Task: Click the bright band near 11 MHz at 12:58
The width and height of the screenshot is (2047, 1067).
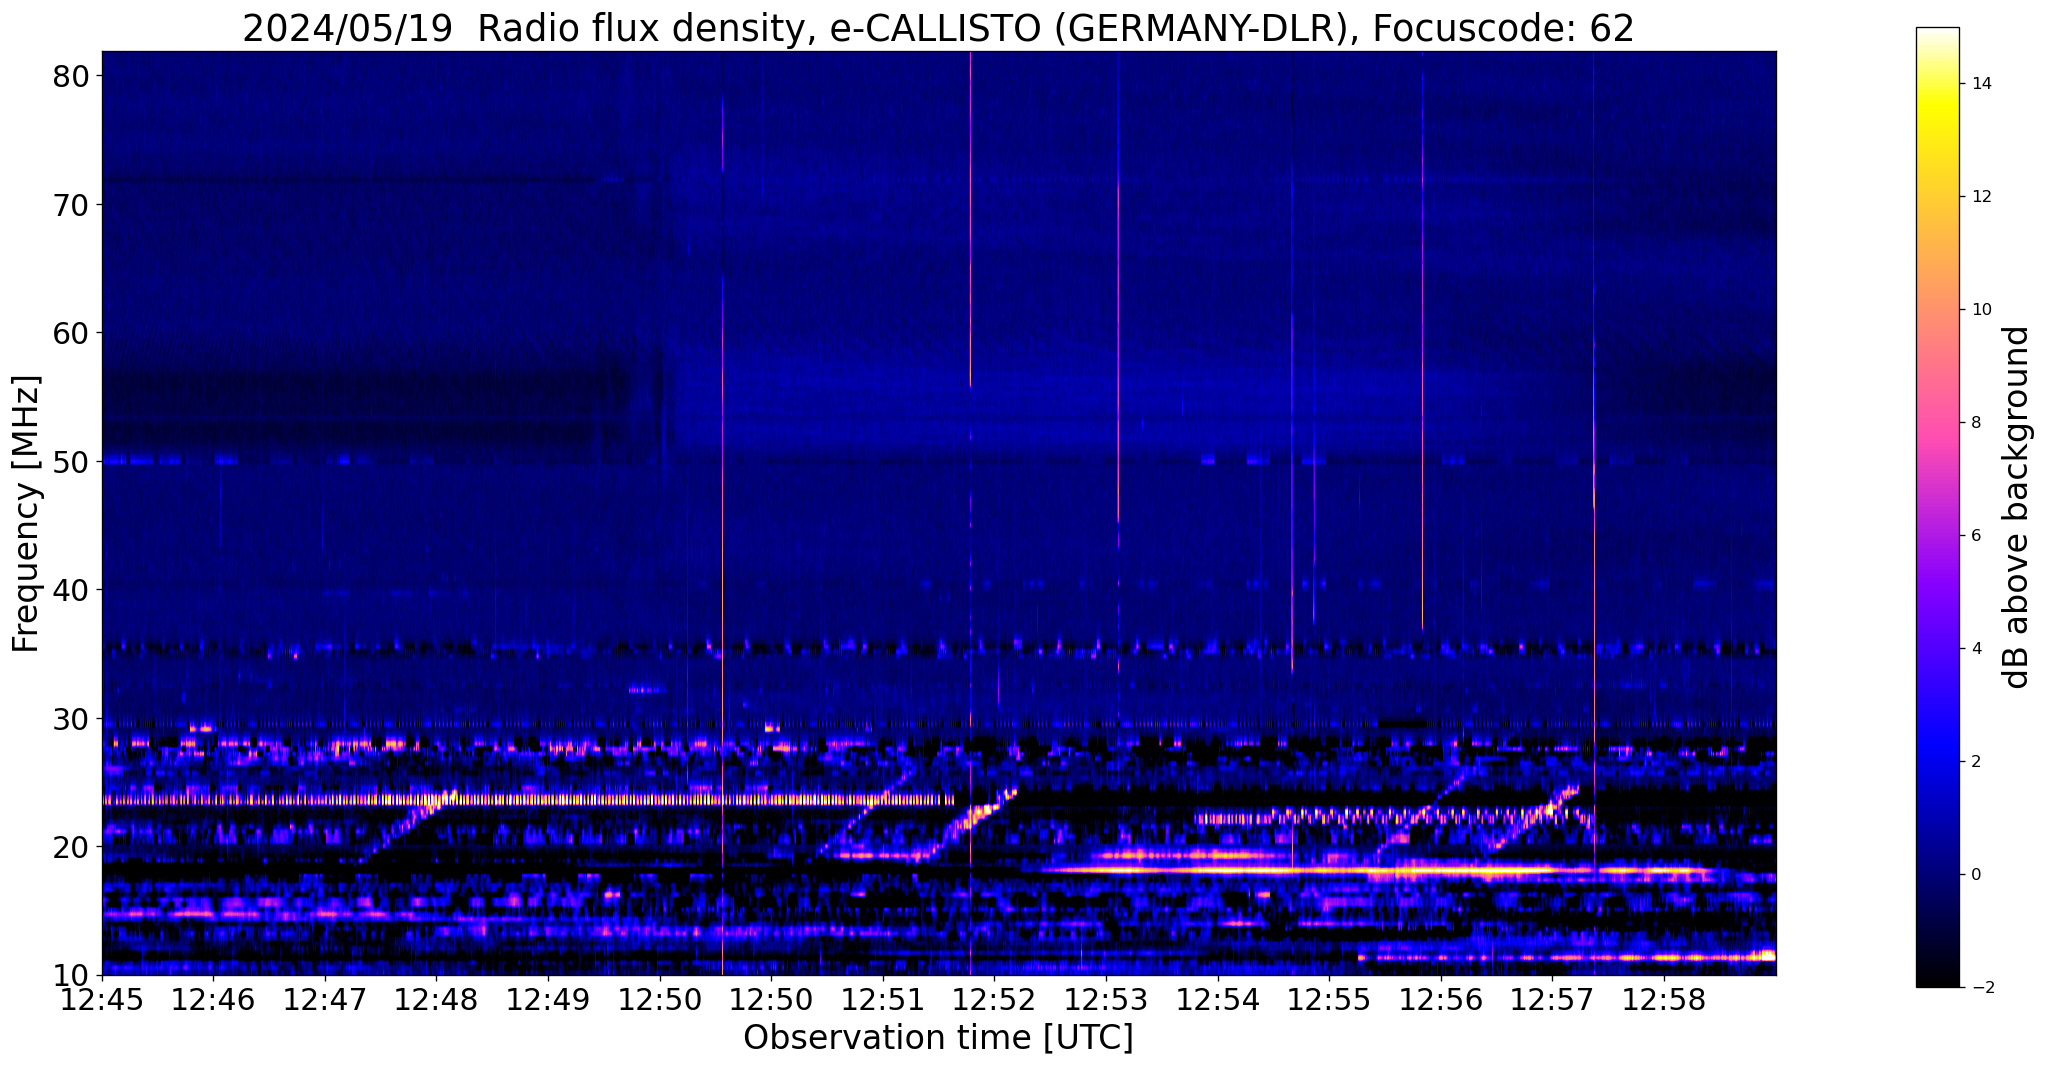Action: pyautogui.click(x=1567, y=957)
